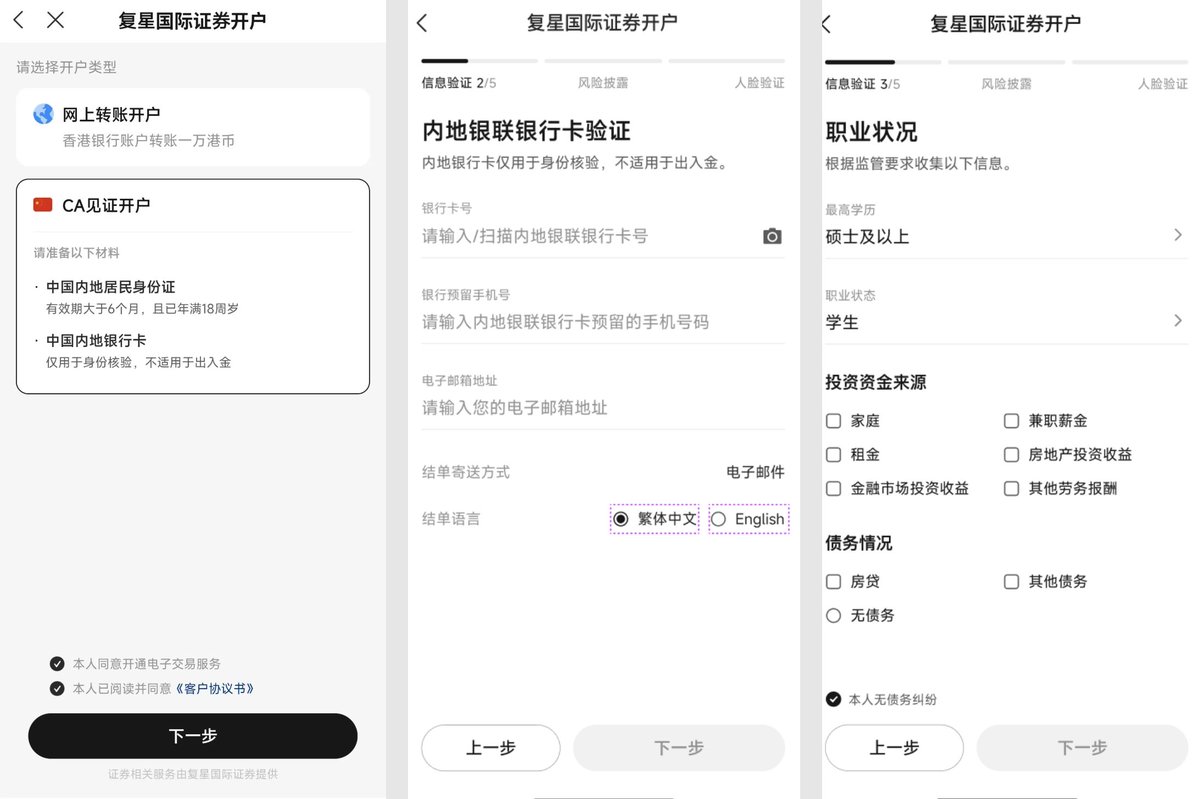The width and height of the screenshot is (1200, 799).
Task: Toggle 本人无债务纠纷 confirmation checkmark
Action: 833,699
